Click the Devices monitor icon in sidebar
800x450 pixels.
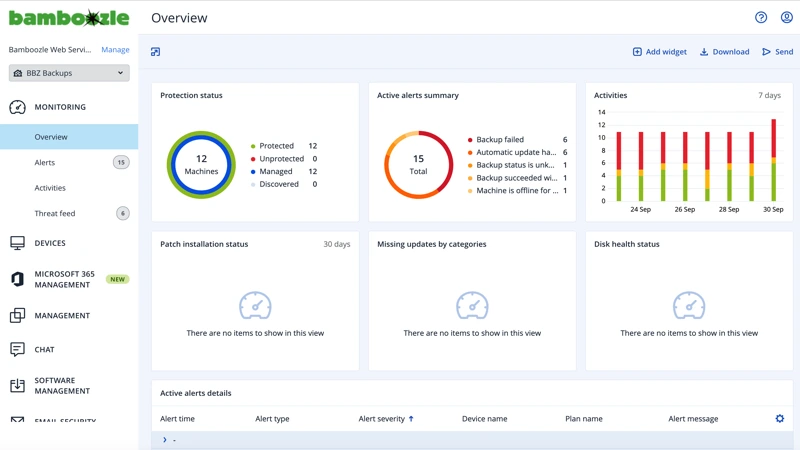(x=17, y=243)
